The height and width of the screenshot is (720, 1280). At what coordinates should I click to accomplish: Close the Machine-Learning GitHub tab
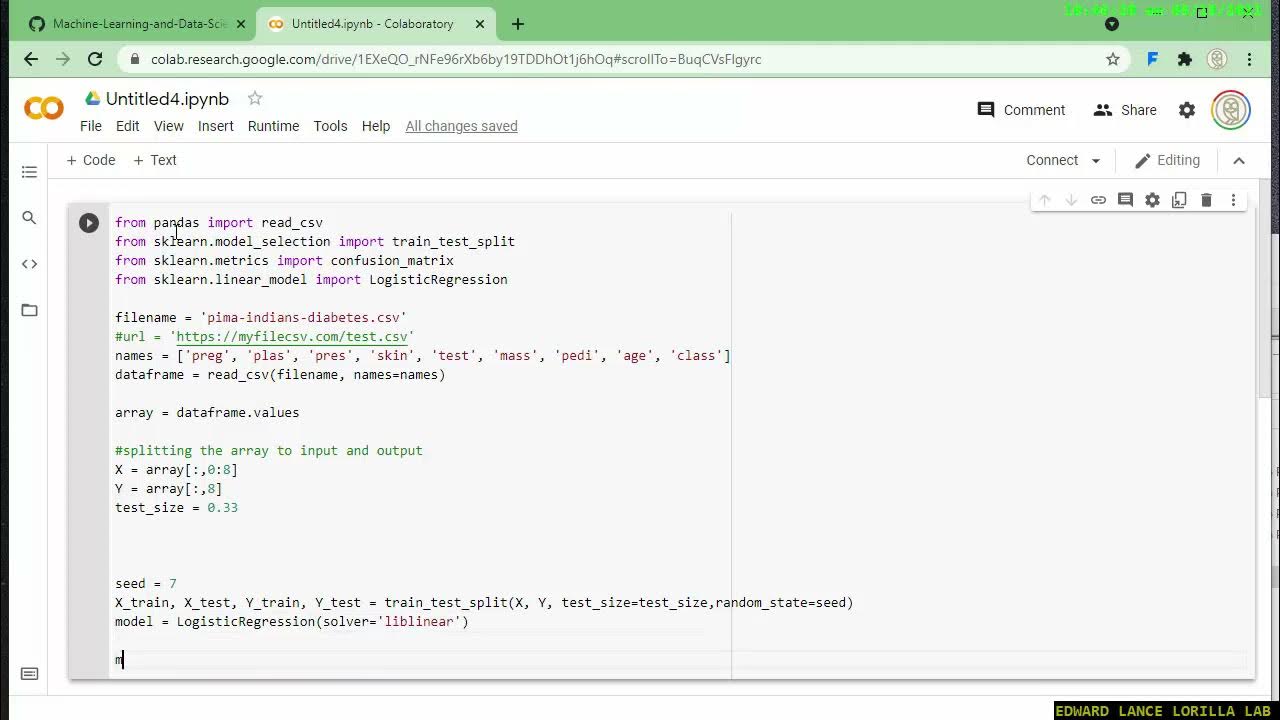240,24
